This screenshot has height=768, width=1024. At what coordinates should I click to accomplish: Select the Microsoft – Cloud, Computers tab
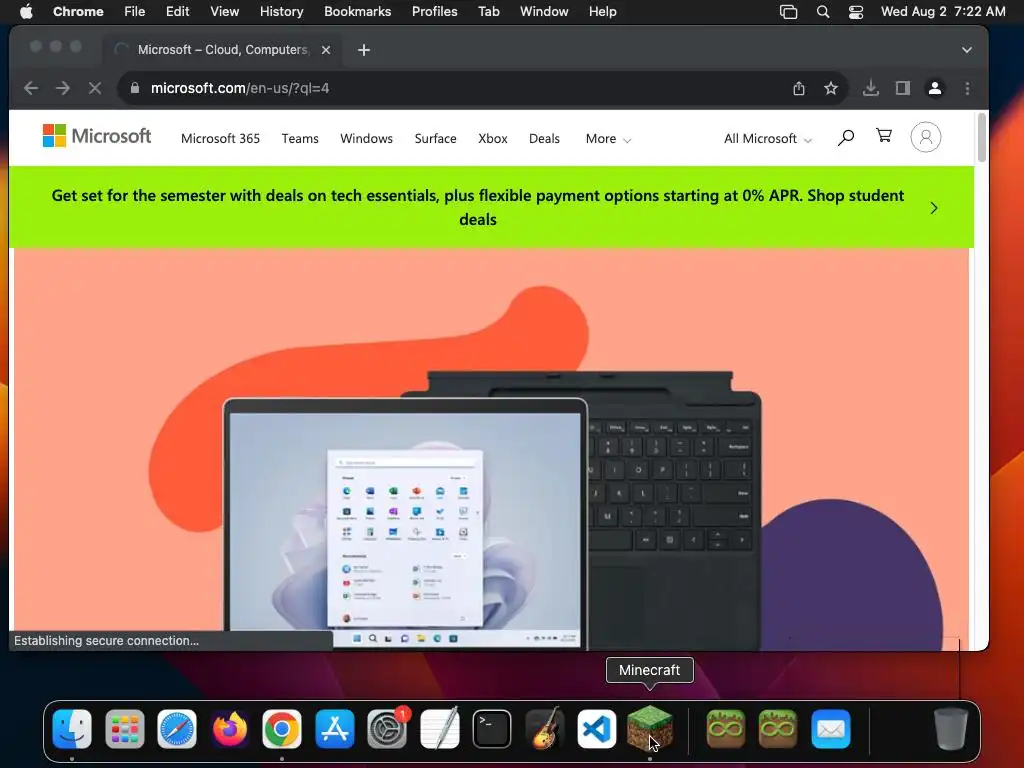click(x=222, y=50)
